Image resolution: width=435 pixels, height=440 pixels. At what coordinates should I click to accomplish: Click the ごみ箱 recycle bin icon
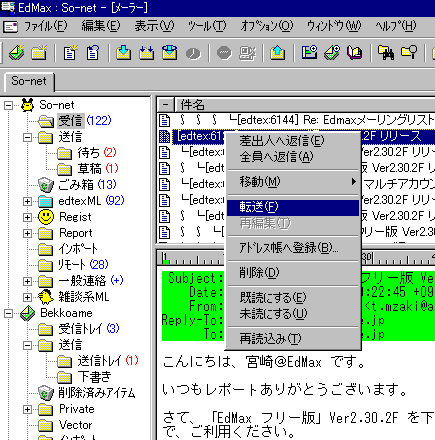coord(46,185)
